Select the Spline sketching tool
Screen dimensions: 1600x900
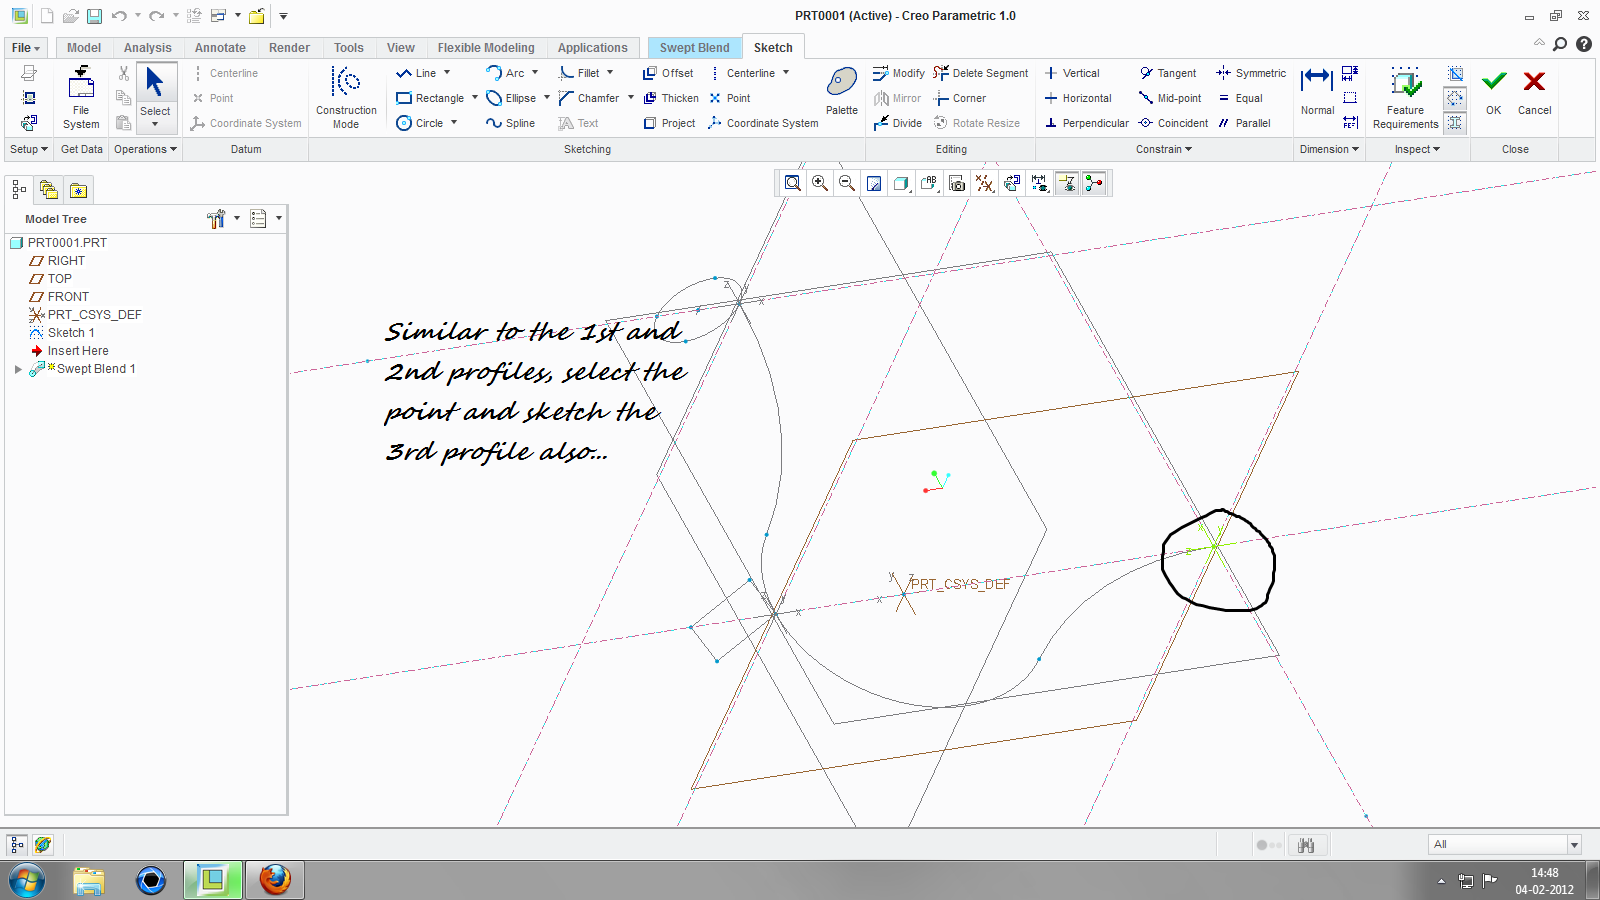(x=510, y=123)
